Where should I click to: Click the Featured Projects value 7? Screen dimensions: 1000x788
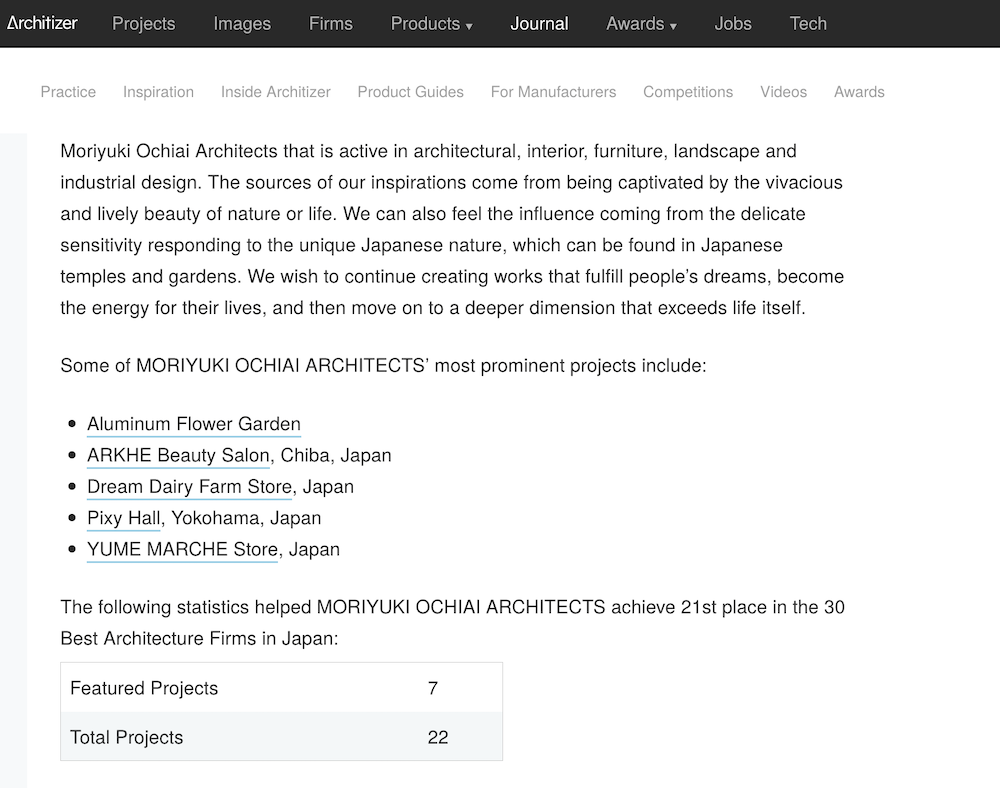433,688
